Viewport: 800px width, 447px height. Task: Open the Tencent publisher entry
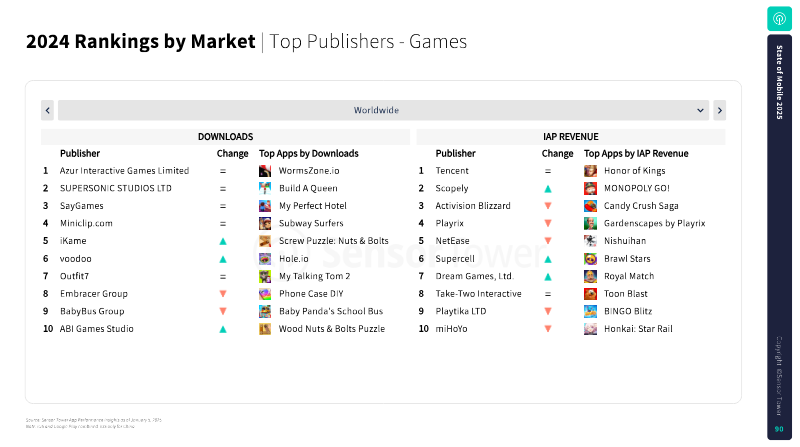(452, 171)
